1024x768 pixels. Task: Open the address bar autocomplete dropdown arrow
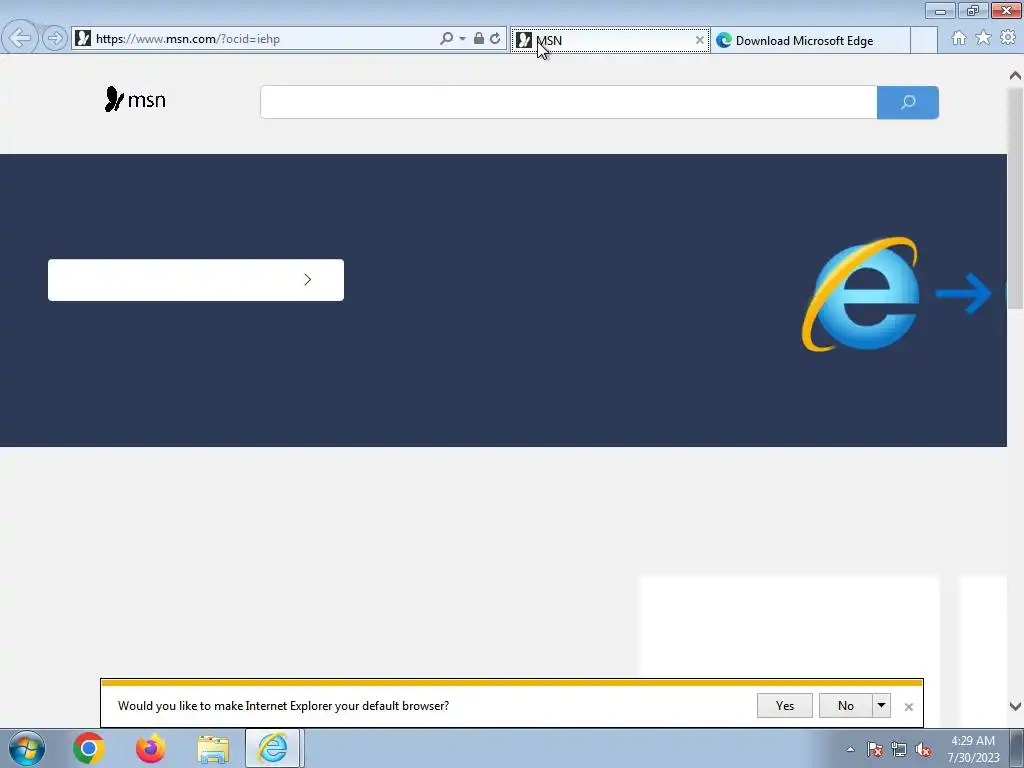(x=462, y=39)
